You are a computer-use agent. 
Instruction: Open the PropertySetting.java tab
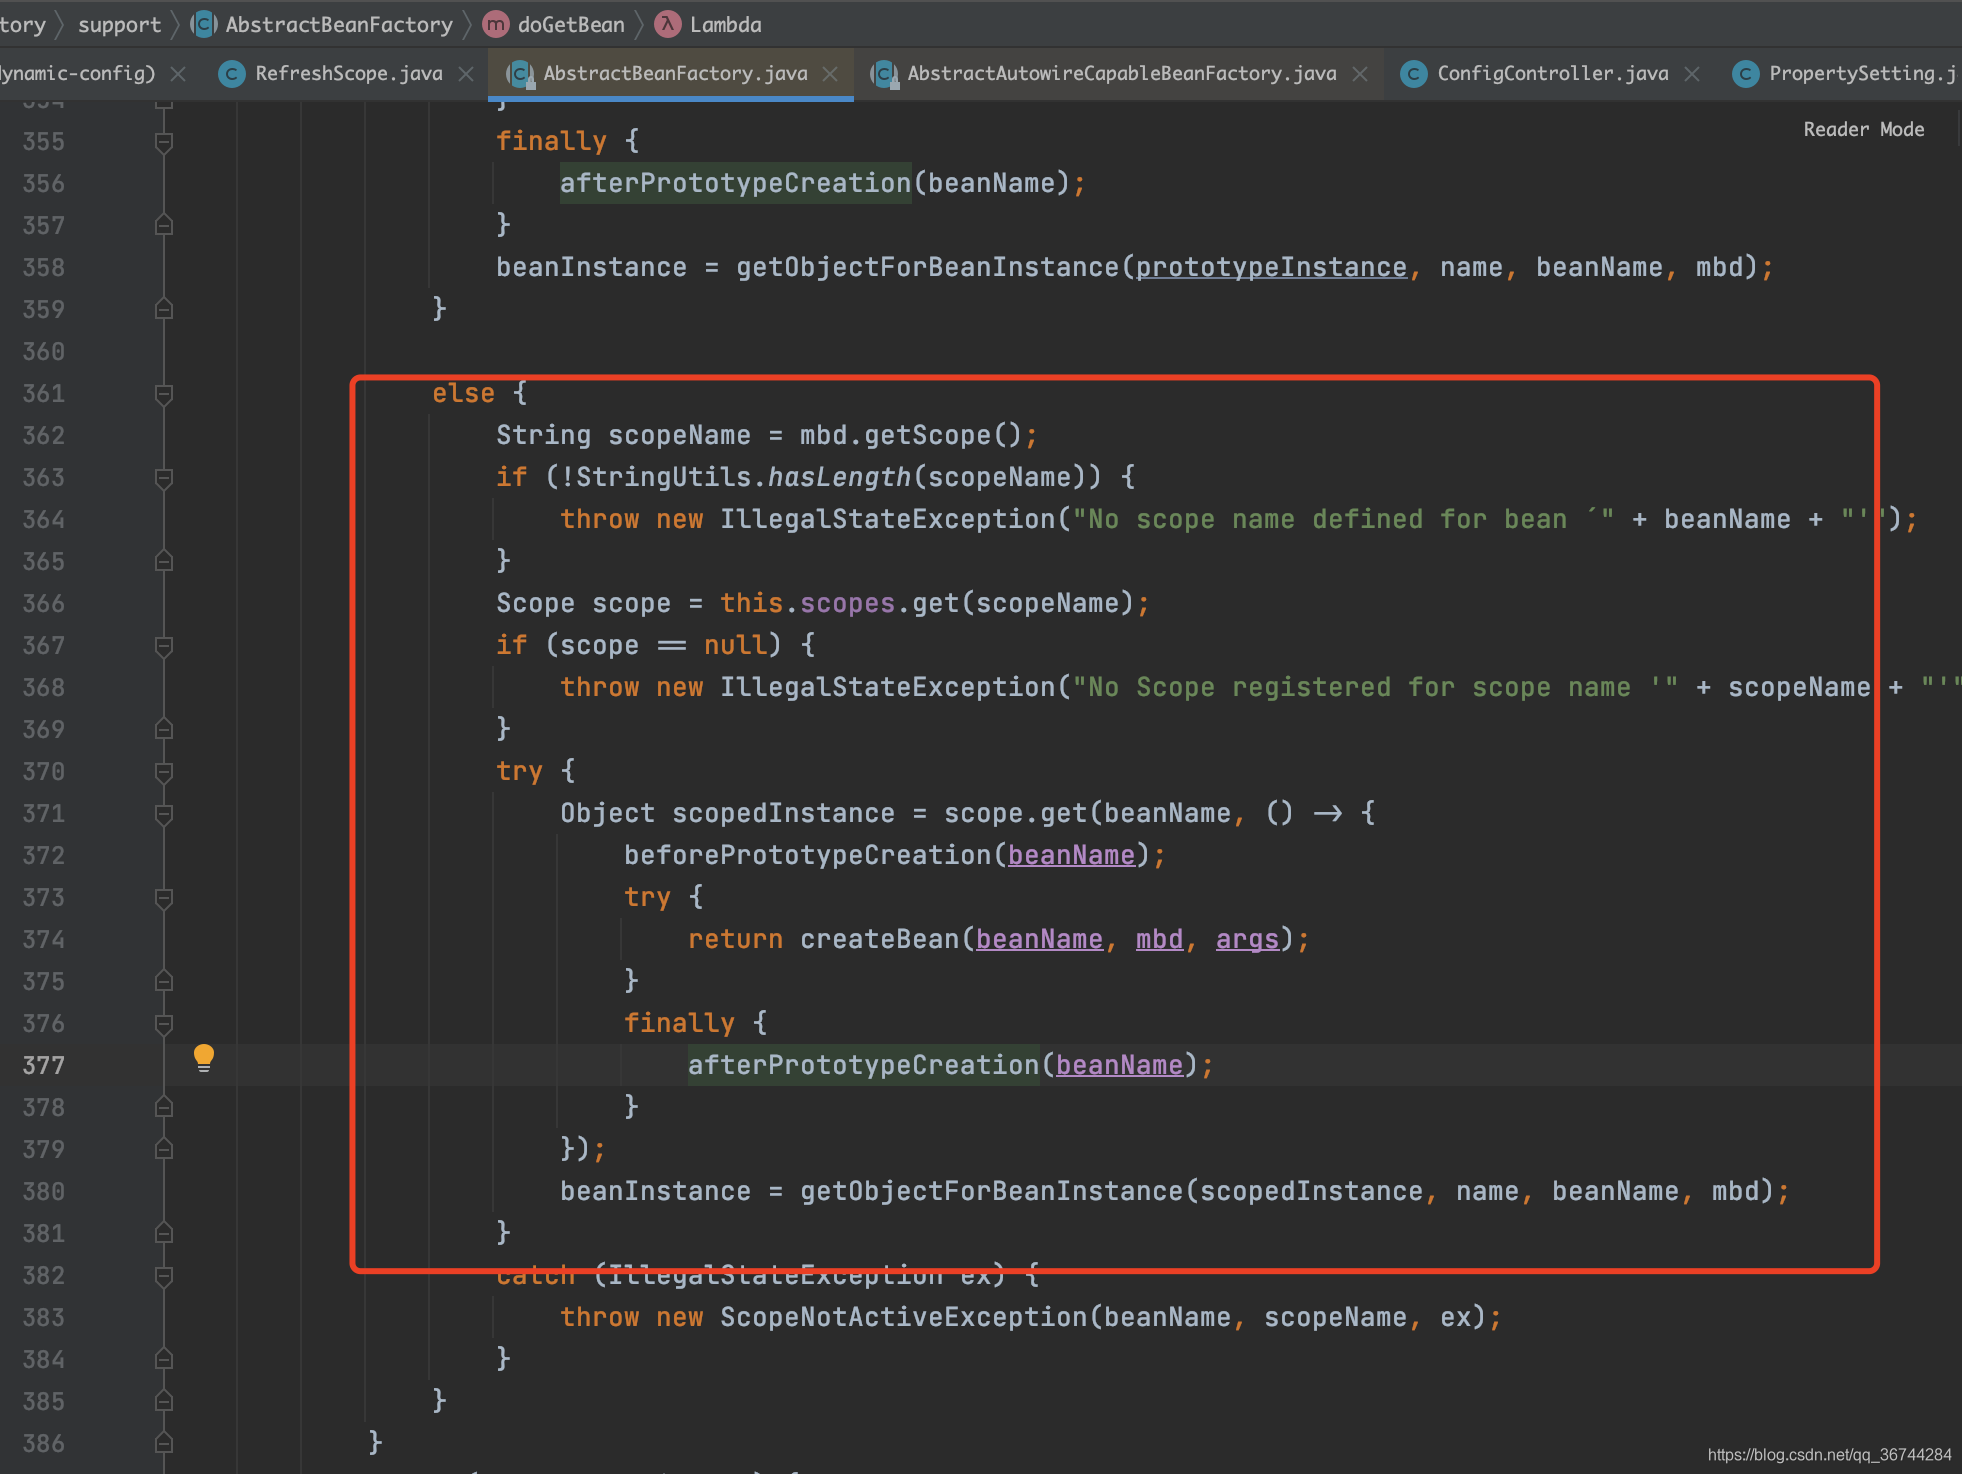[1860, 74]
